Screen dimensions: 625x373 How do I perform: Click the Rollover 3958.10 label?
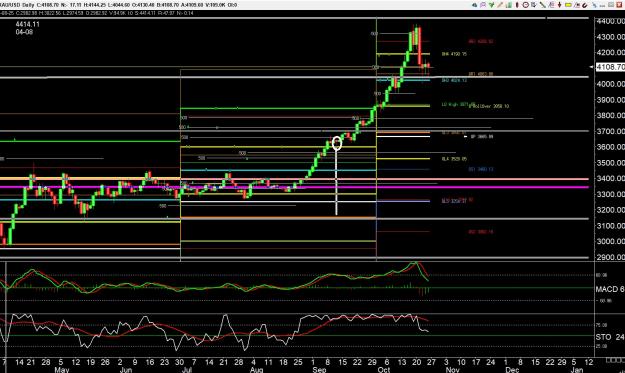point(489,106)
